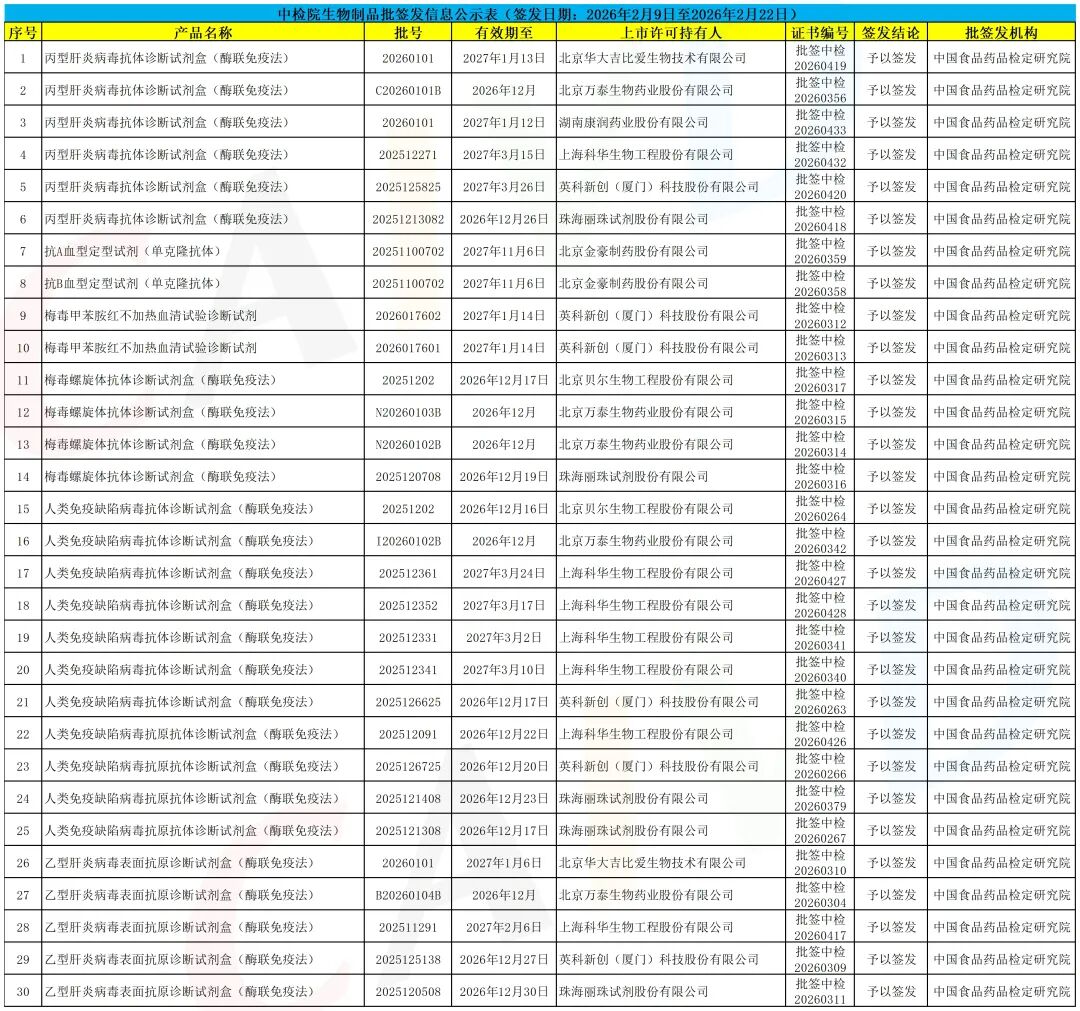Select certificate number 批签中检 20260359
Screen dimensions: 1080x1011
820,251
